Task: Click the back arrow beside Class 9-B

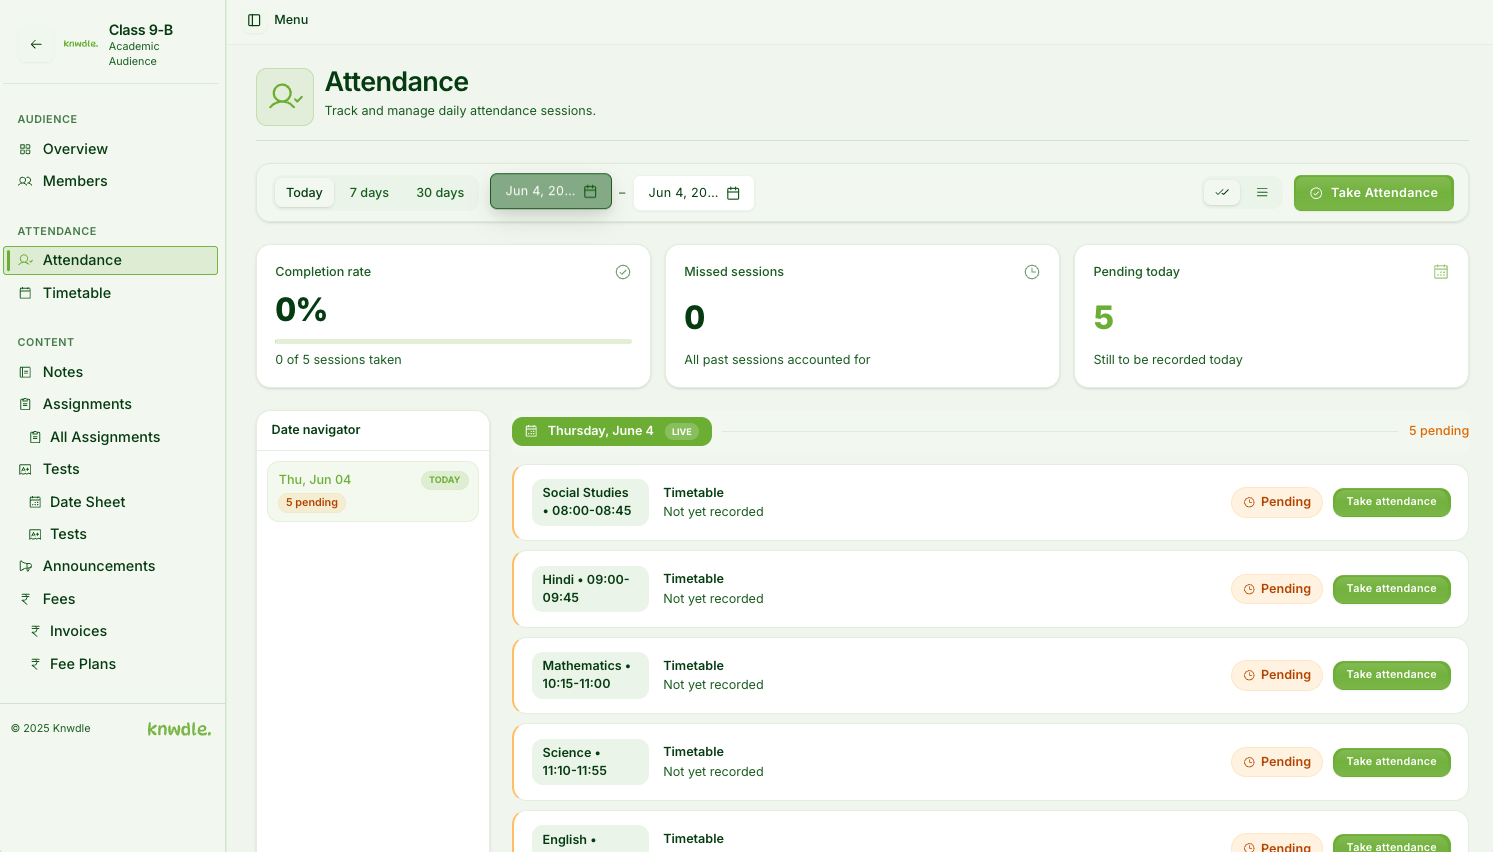Action: (36, 44)
